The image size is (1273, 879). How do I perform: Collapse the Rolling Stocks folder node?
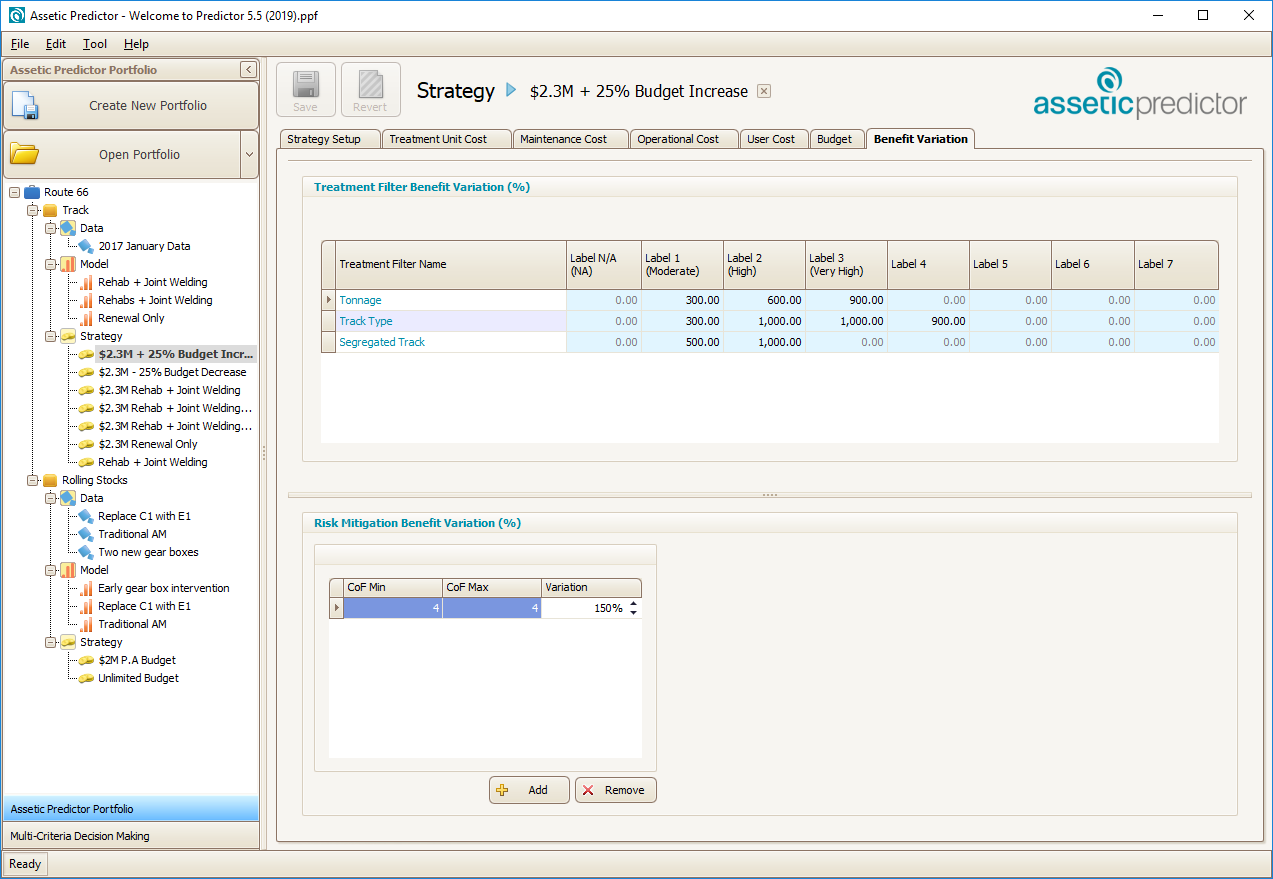(32, 480)
